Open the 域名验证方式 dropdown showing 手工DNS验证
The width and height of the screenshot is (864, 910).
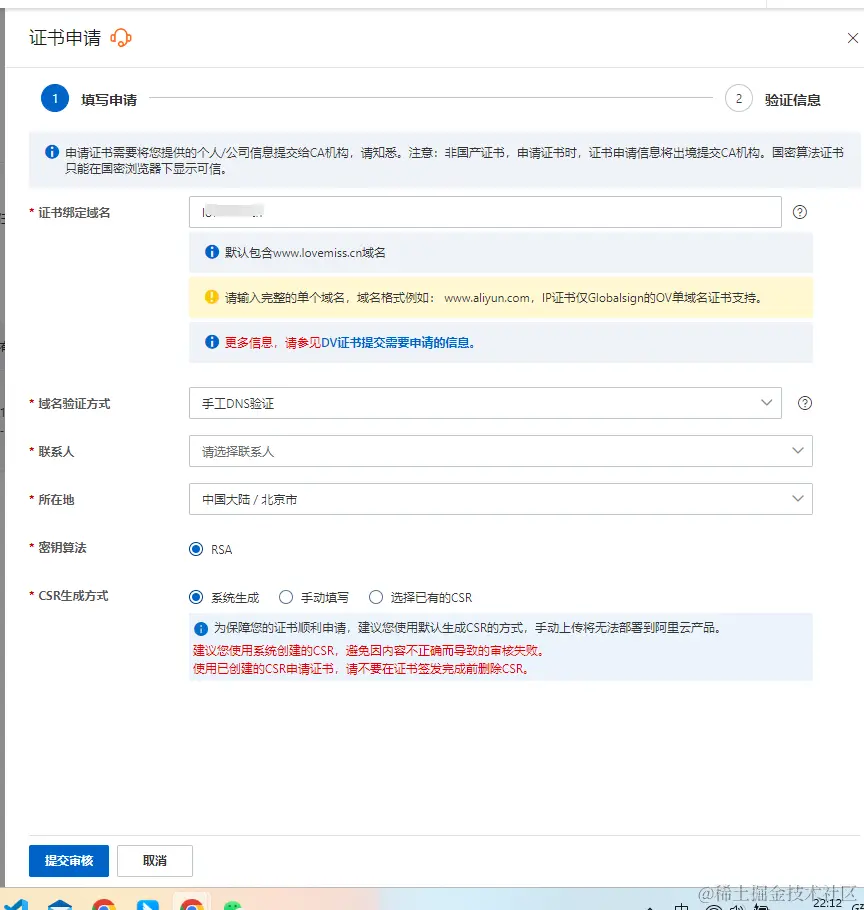(x=485, y=403)
